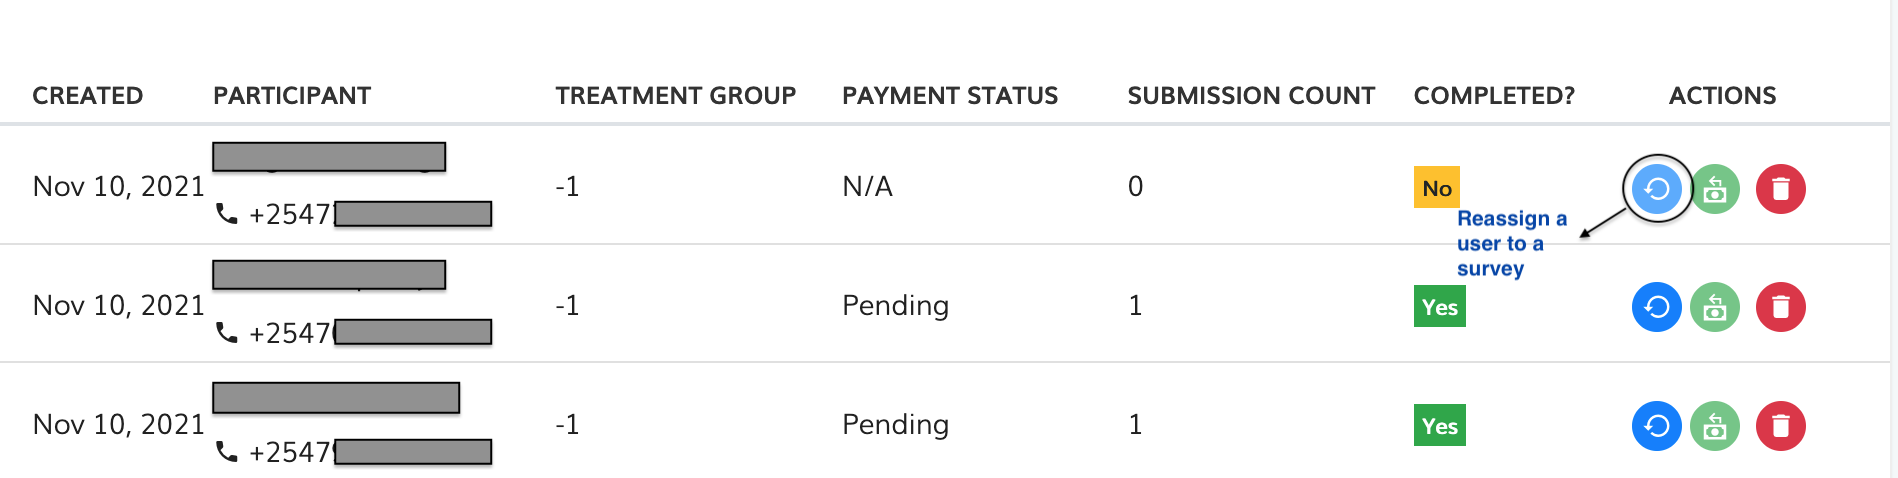Click the COMPLETED? column header
The width and height of the screenshot is (1898, 478).
1494,96
